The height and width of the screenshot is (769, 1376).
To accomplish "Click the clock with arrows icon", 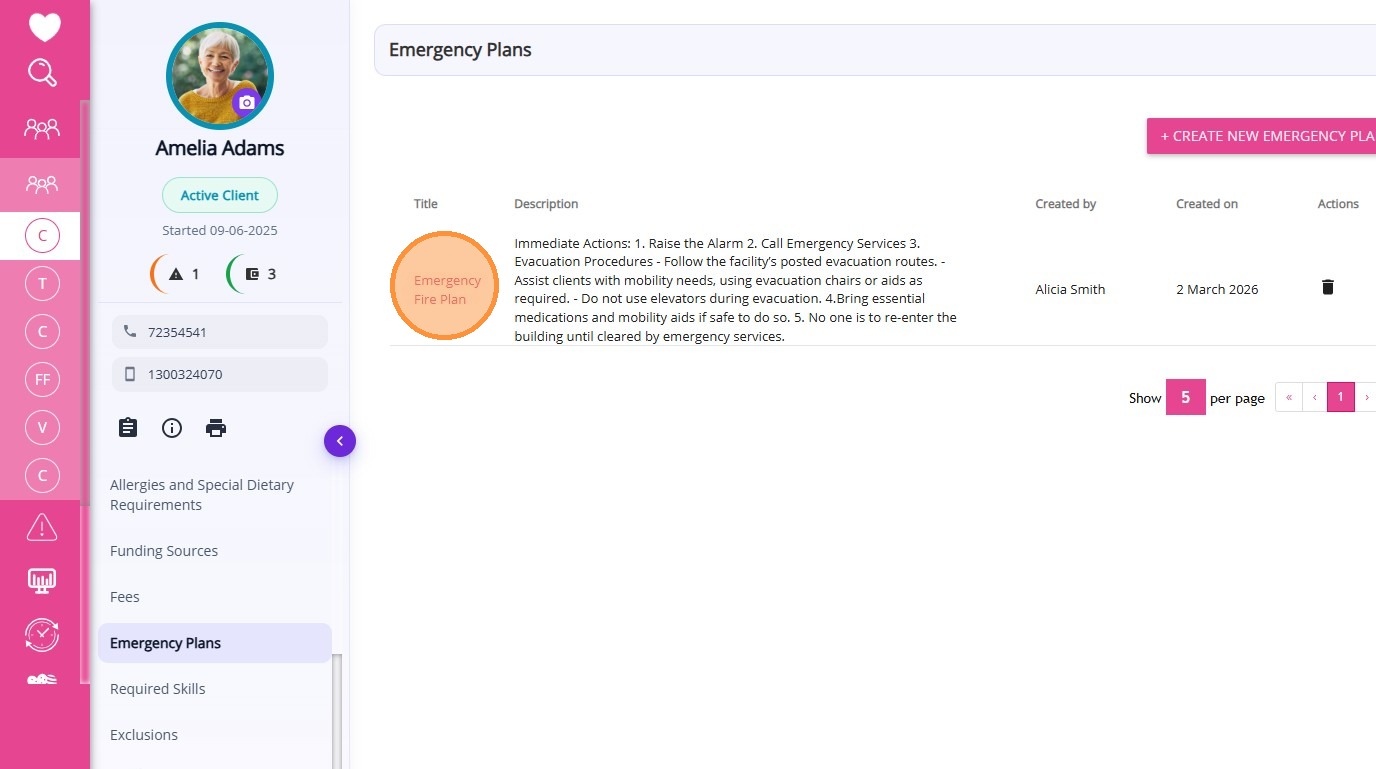I will [42, 634].
